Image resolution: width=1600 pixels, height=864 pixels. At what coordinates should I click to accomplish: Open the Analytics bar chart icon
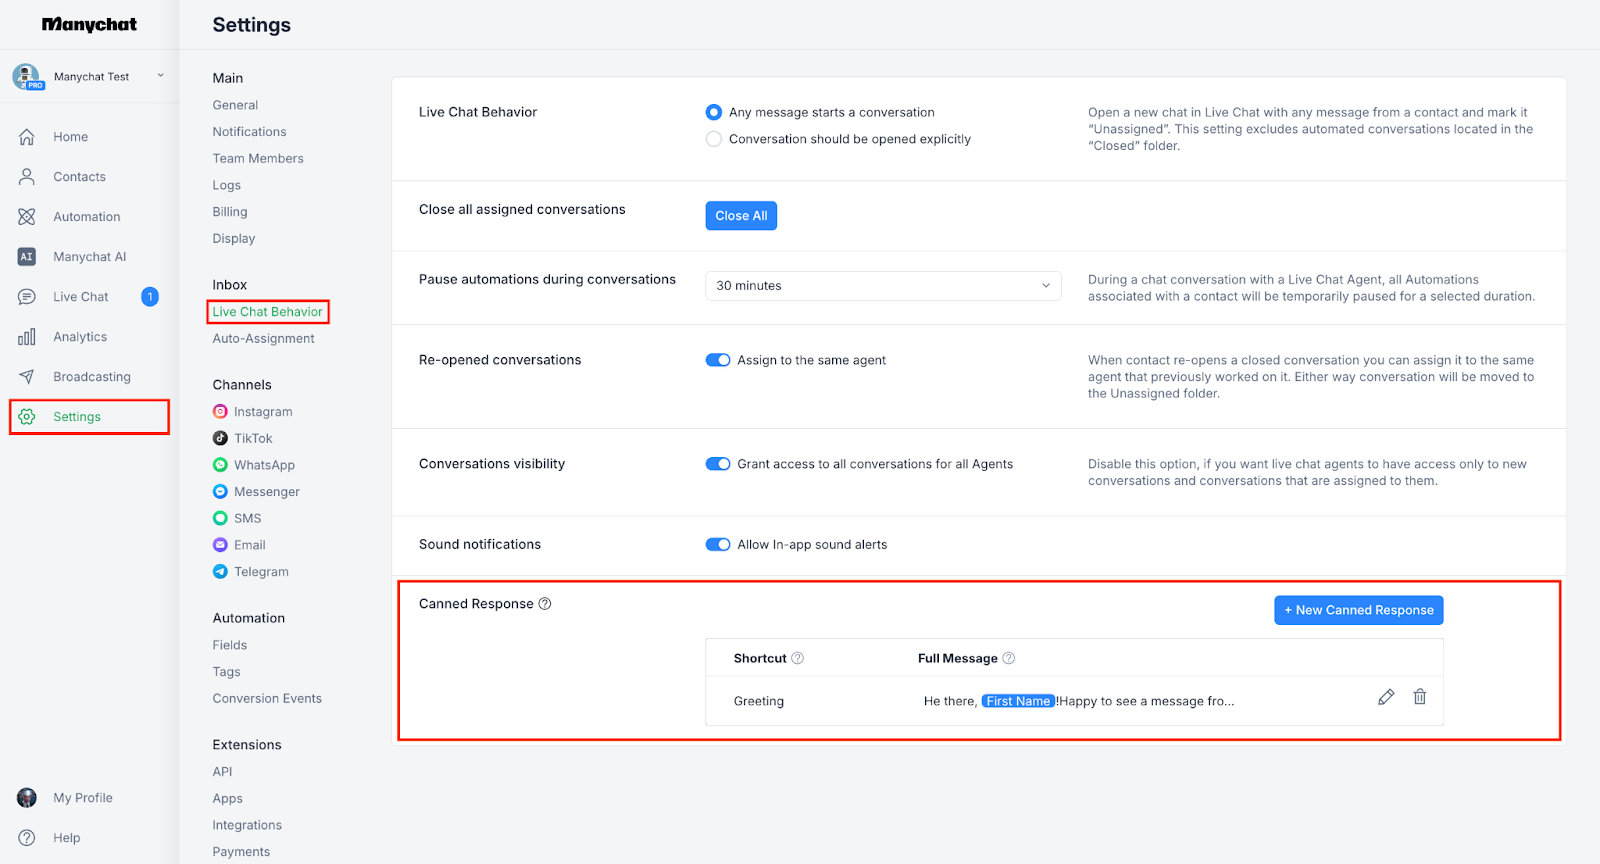point(27,337)
